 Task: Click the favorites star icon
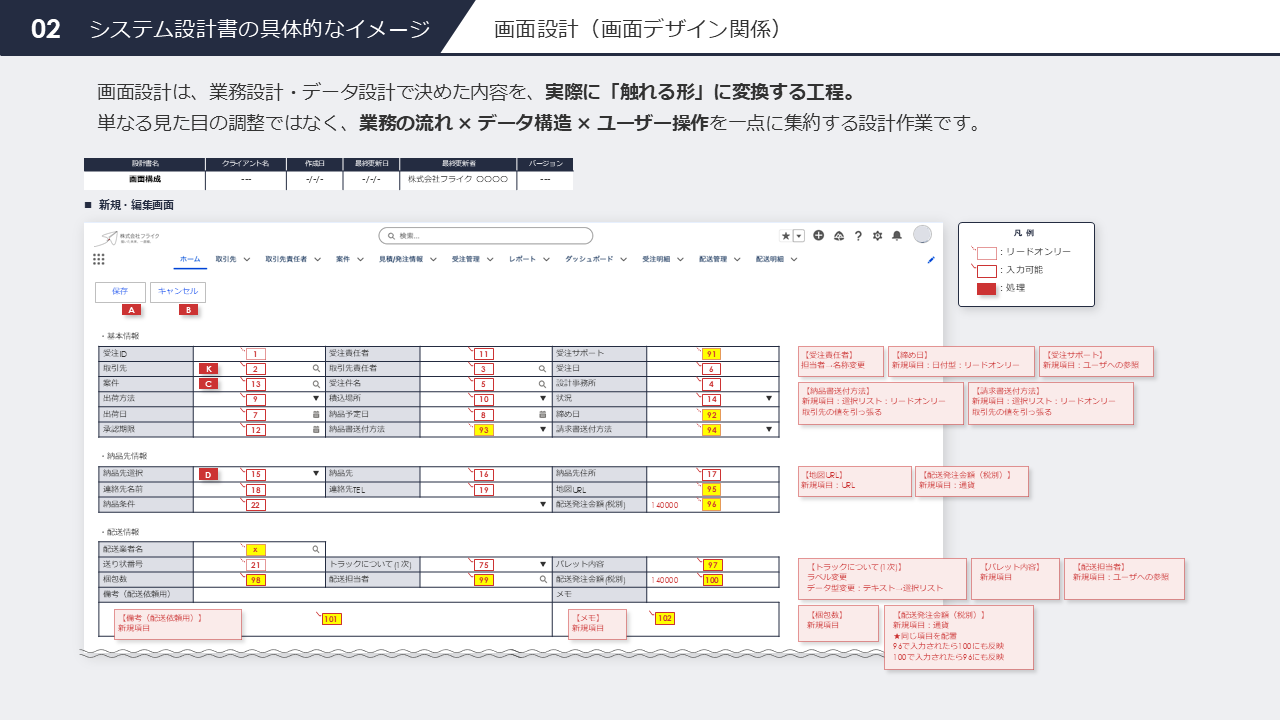pos(786,236)
